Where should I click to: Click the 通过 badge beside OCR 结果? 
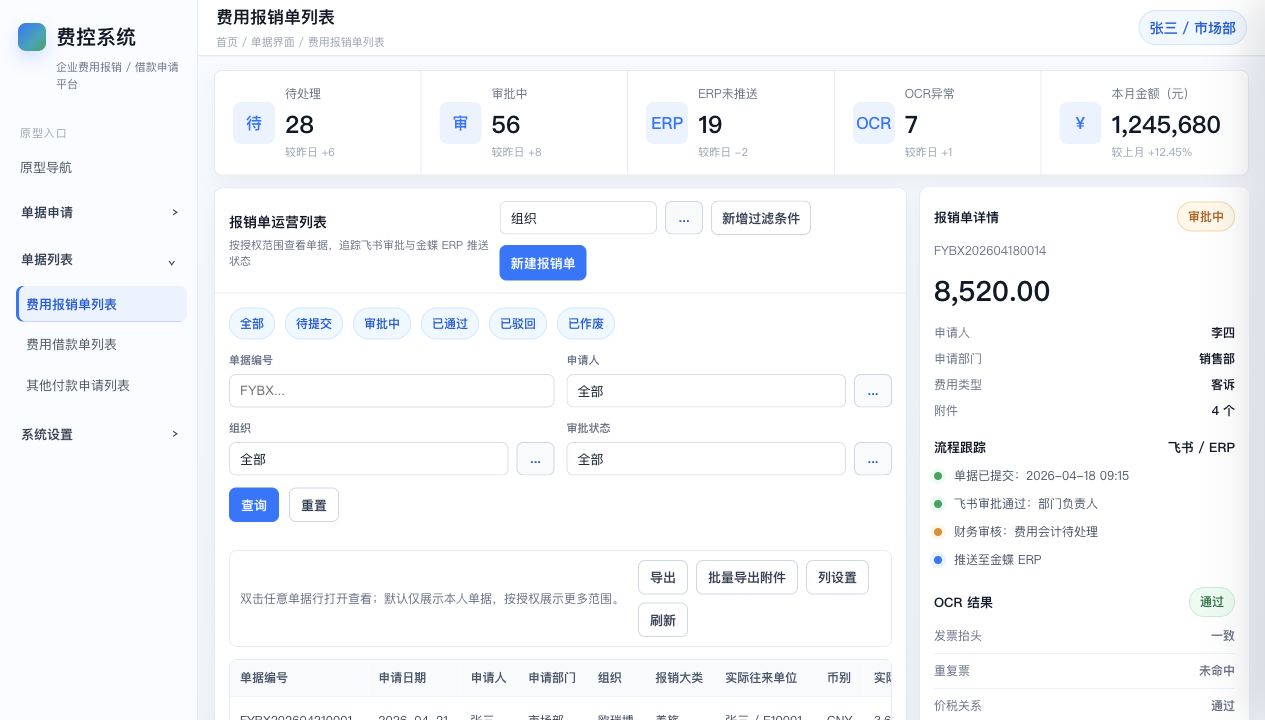click(x=1212, y=602)
